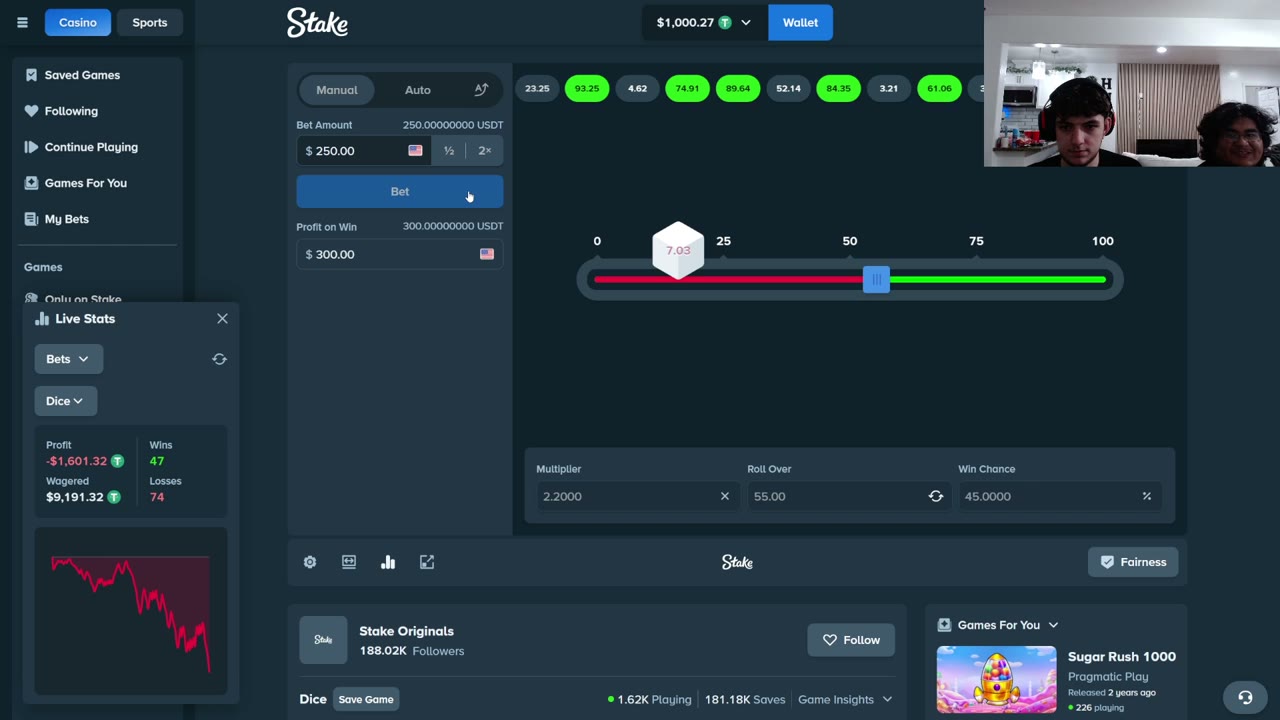The image size is (1280, 720).
Task: Open the advanced bet curve icon
Action: [x=481, y=90]
